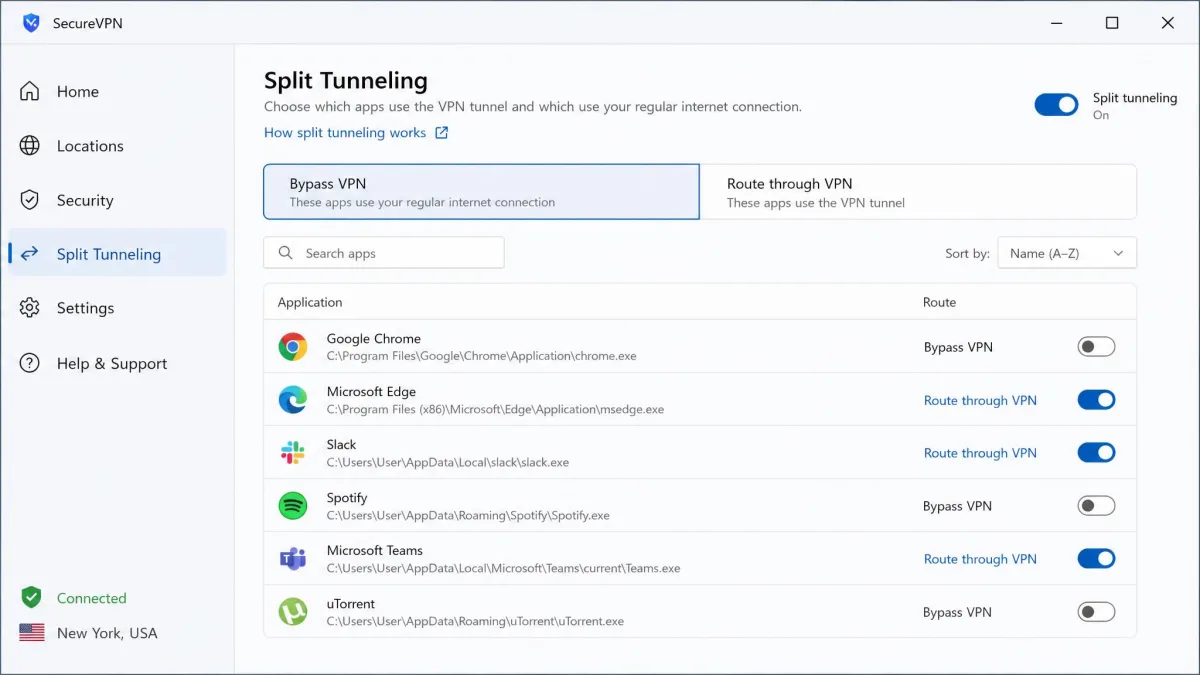Click the Home house icon in sidebar
Viewport: 1200px width, 675px height.
[30, 91]
